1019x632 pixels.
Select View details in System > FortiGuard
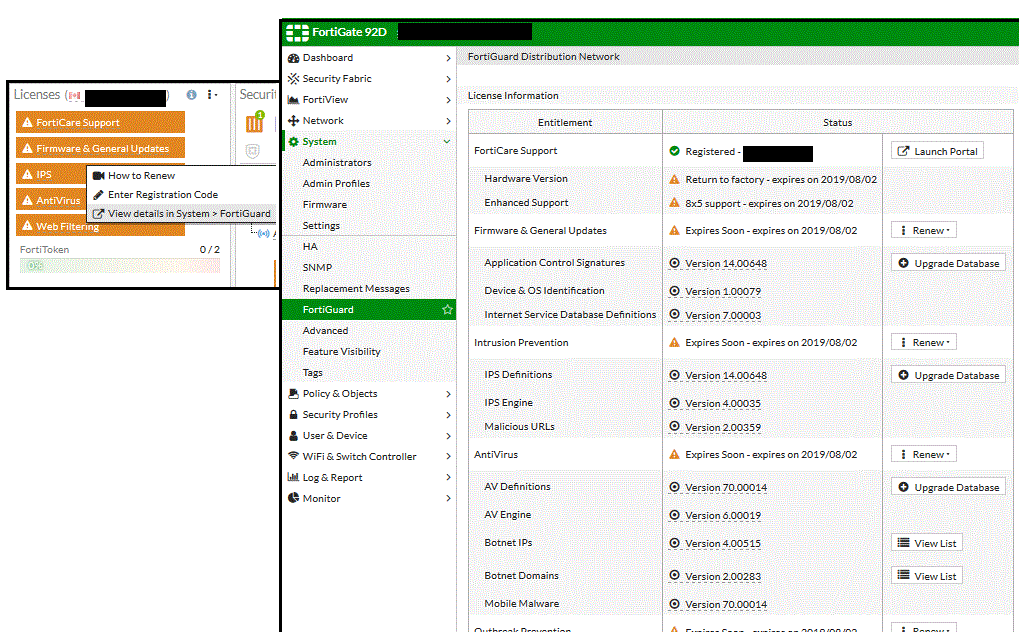coord(180,214)
